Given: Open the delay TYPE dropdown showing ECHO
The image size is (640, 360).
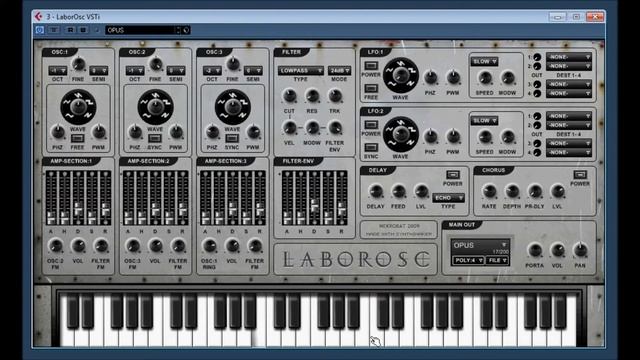Looking at the screenshot, I should click(448, 198).
